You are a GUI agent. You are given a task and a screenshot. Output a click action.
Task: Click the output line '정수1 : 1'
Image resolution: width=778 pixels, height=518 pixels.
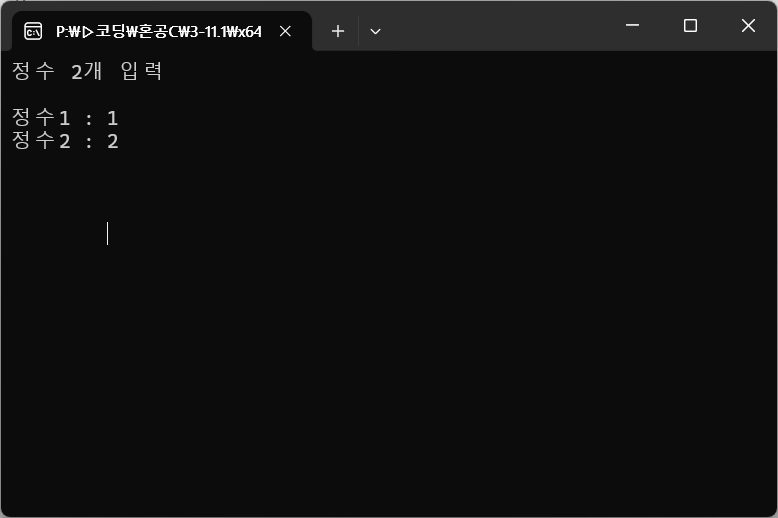pos(65,118)
